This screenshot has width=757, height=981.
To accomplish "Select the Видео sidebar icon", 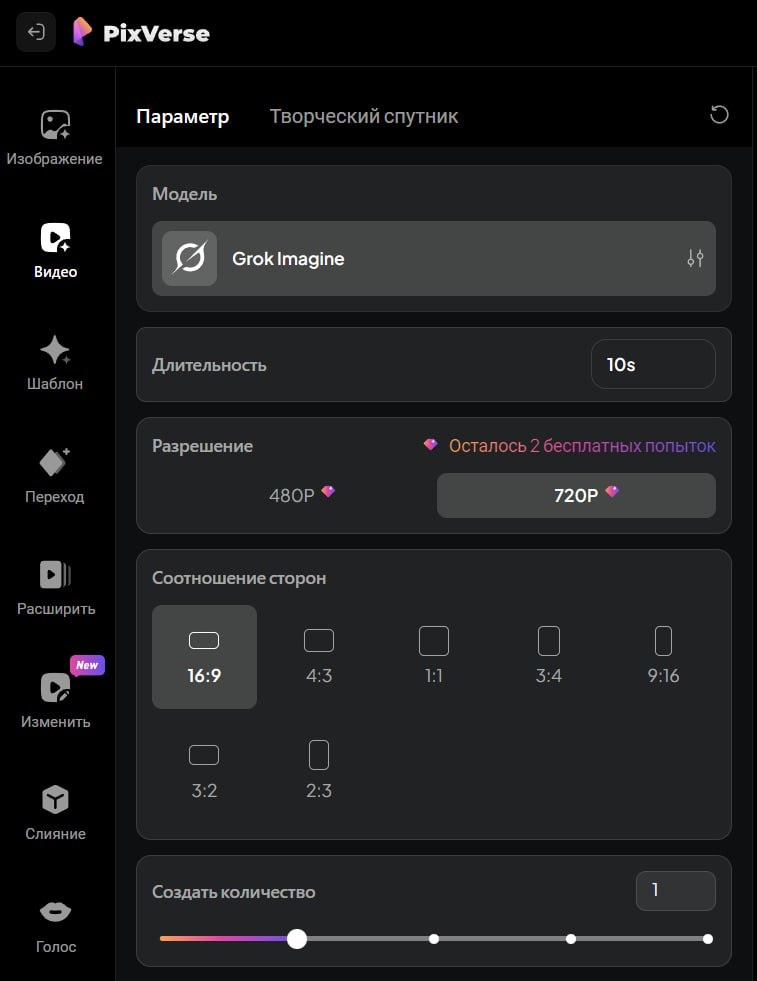I will tap(55, 249).
